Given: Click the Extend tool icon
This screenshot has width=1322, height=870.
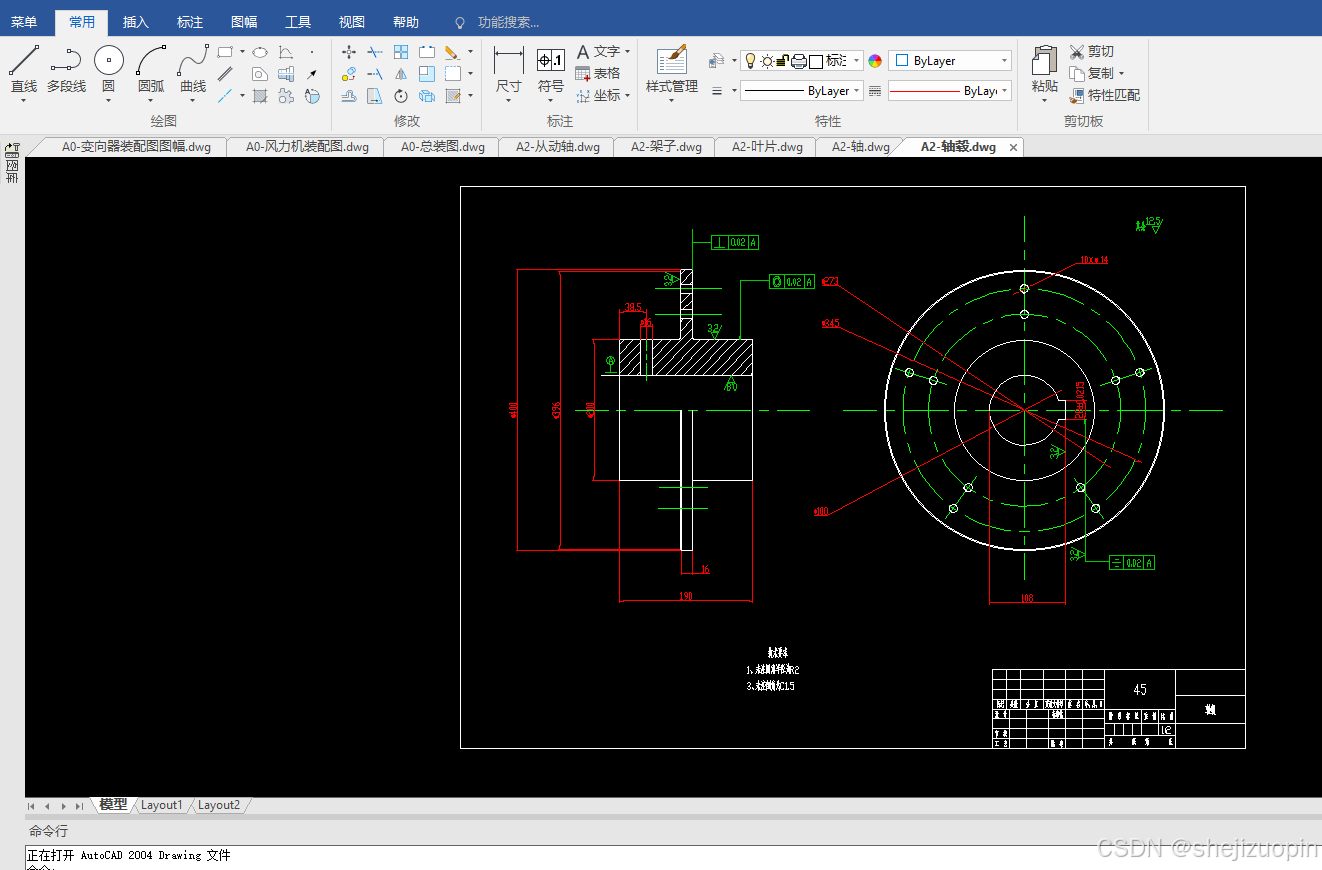Looking at the screenshot, I should pyautogui.click(x=375, y=74).
